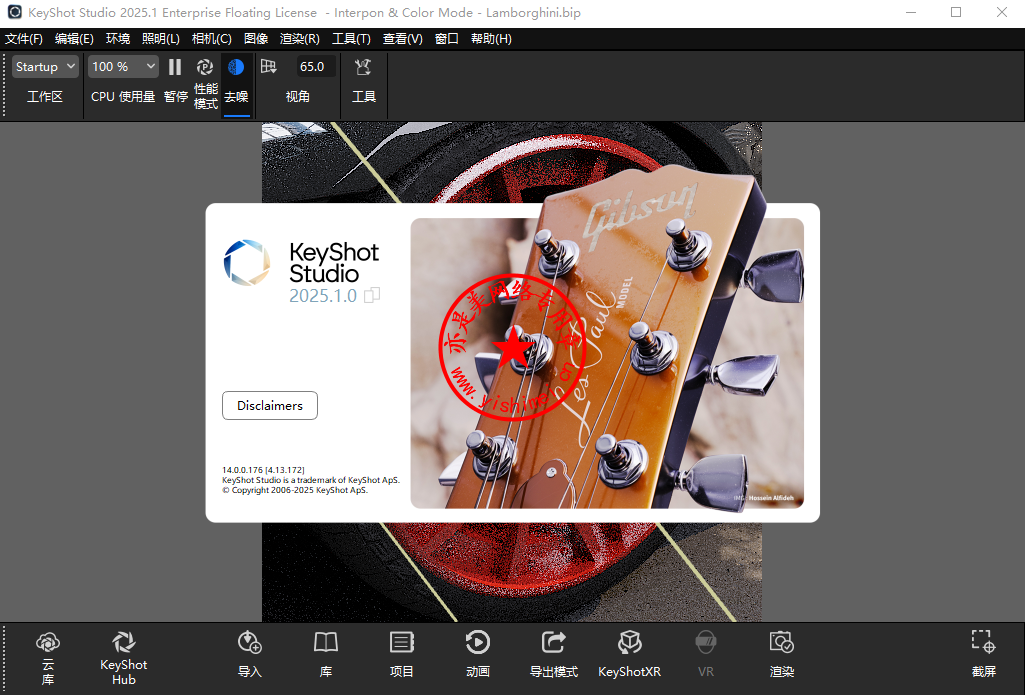Click the Disclaimers button
Screen dimensions: 1025x695
pos(270,405)
